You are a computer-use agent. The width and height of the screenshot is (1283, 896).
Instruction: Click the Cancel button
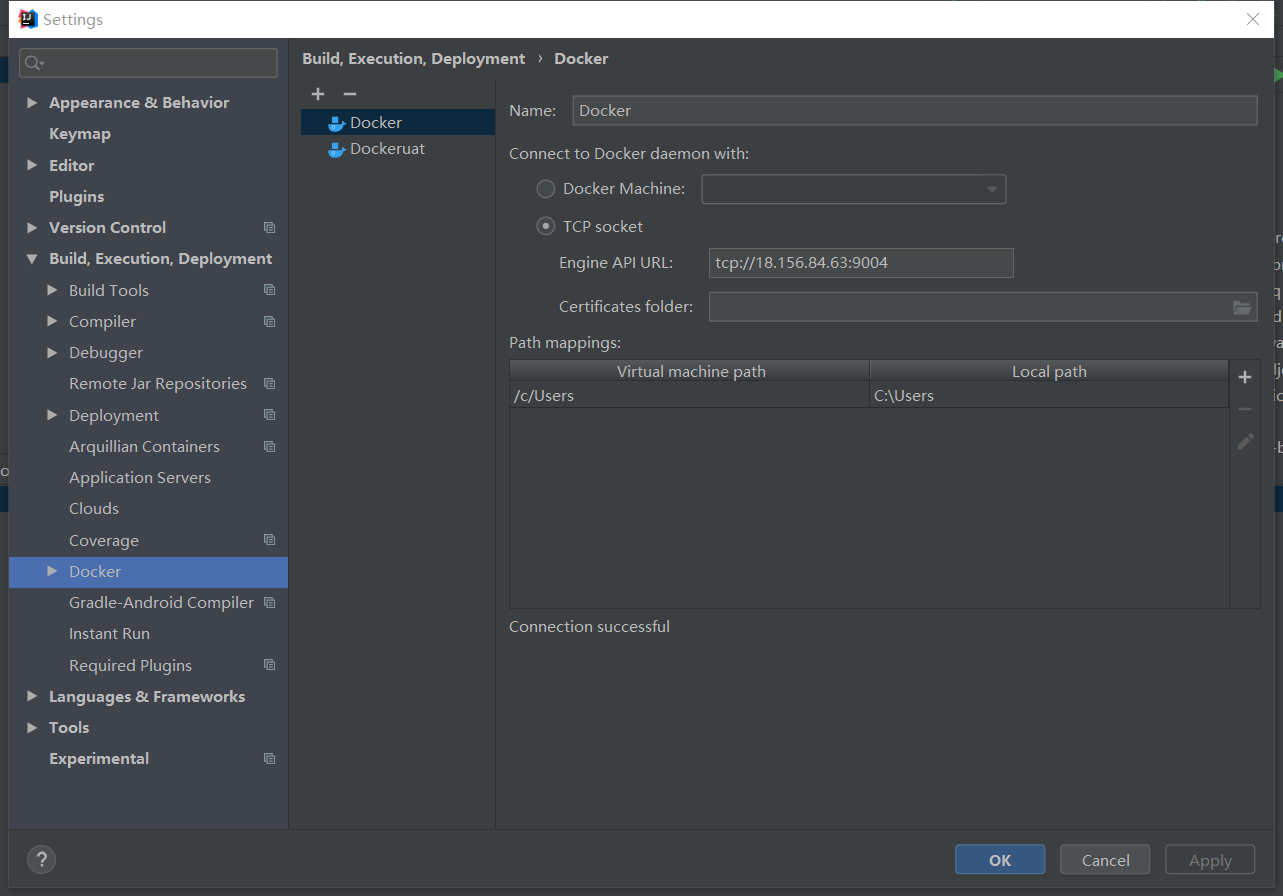click(x=1106, y=860)
